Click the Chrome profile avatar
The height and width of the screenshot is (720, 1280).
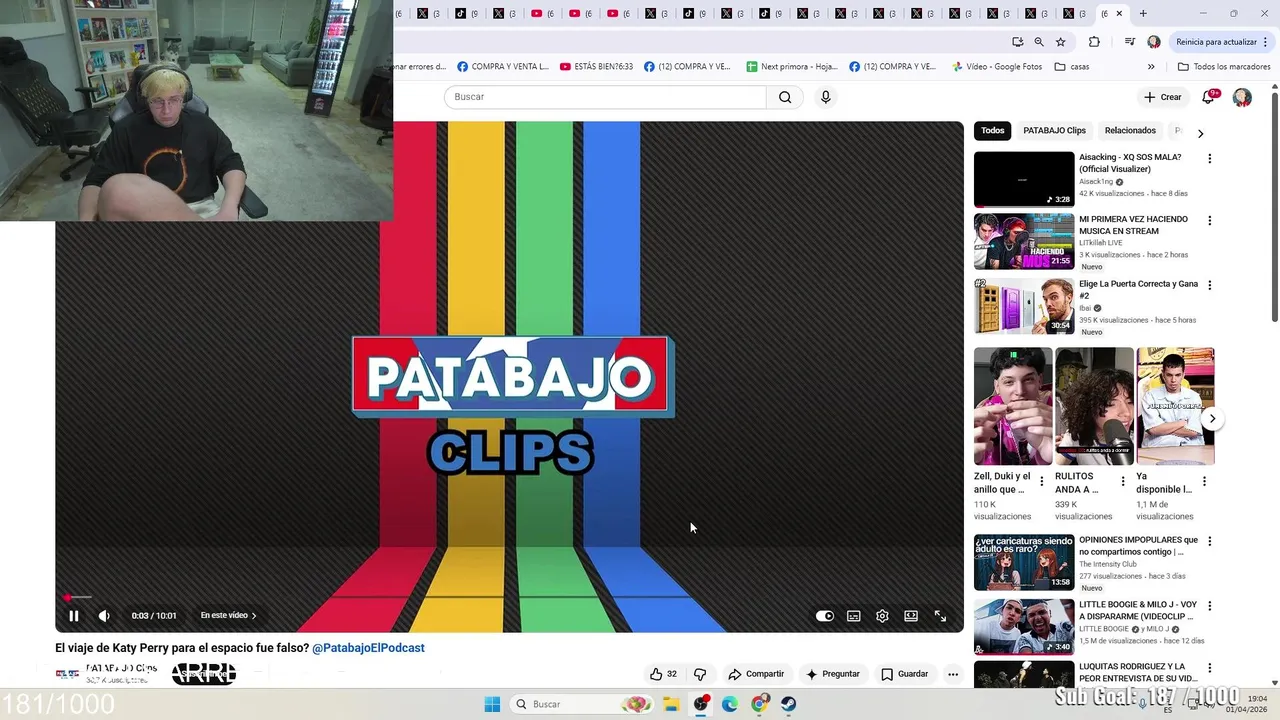click(1154, 42)
